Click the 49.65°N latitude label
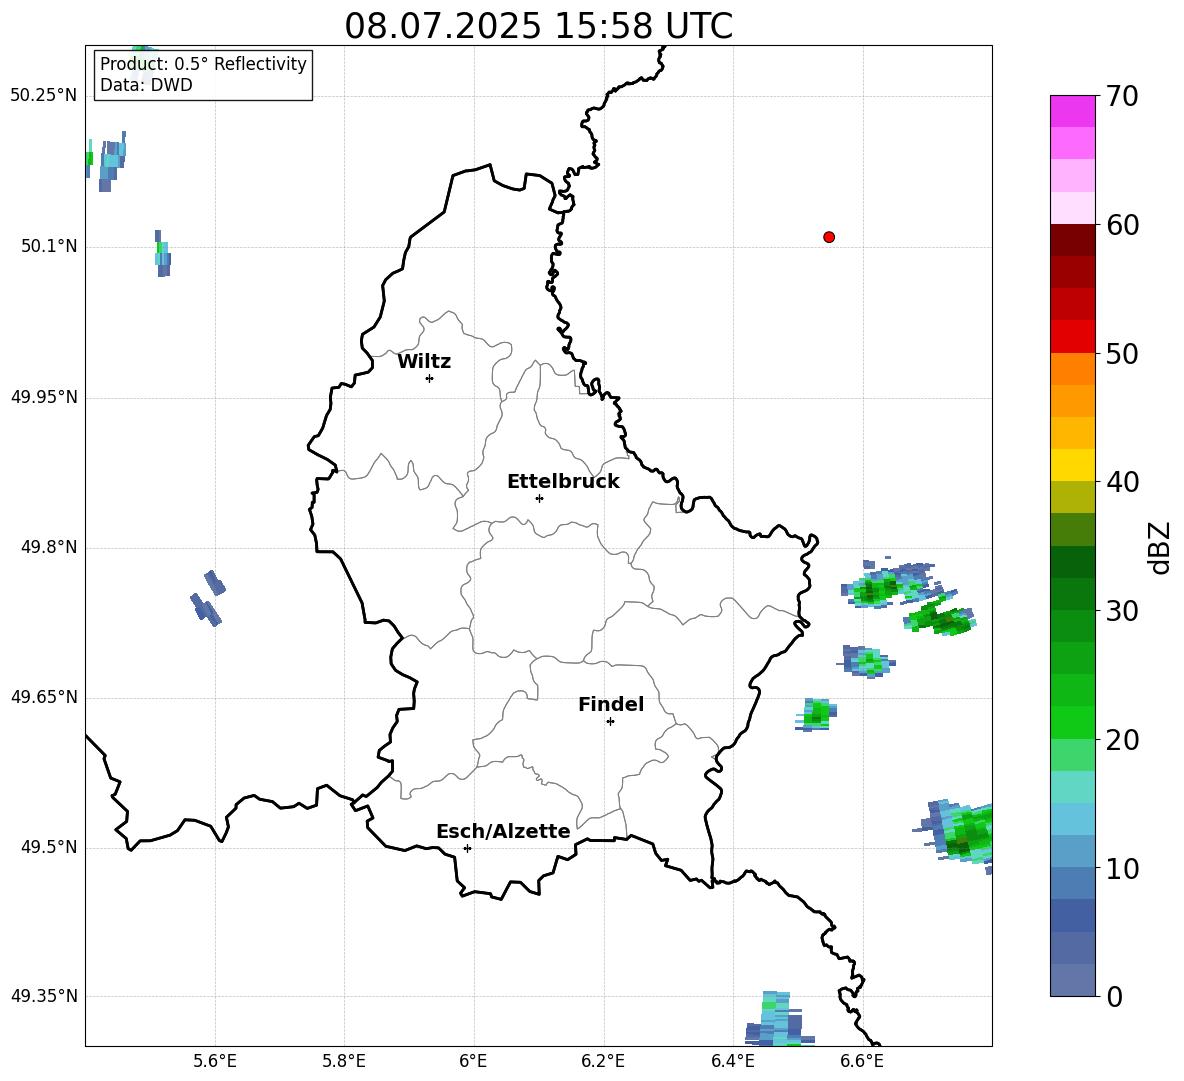The height and width of the screenshot is (1081, 1184). tap(44, 697)
